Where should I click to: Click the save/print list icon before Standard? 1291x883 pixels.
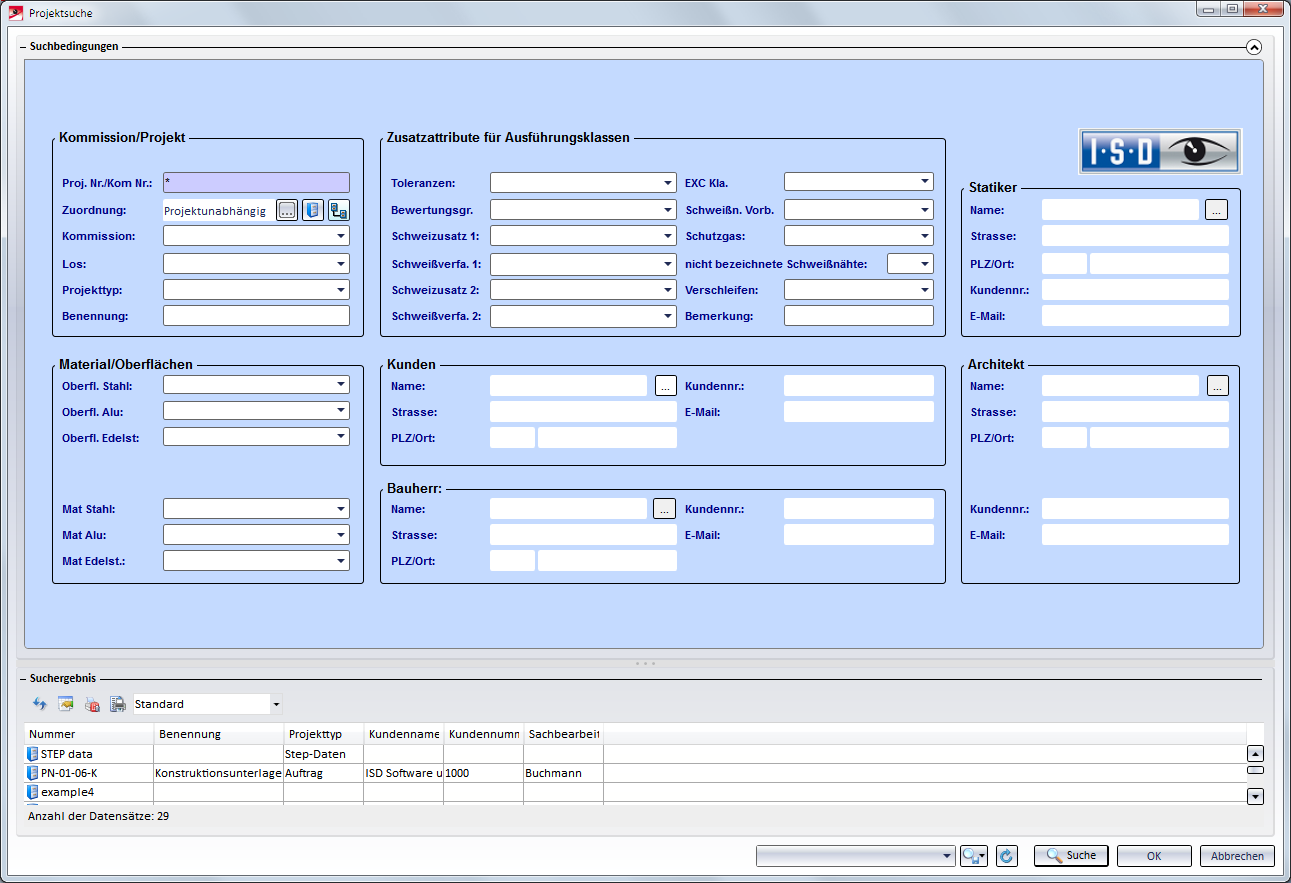tap(118, 704)
